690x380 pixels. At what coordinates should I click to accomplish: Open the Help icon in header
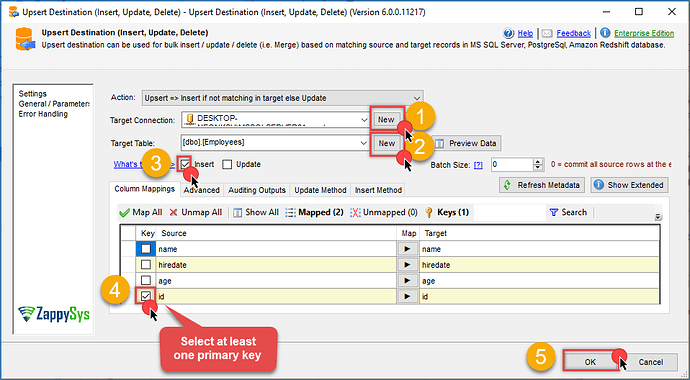pyautogui.click(x=509, y=33)
